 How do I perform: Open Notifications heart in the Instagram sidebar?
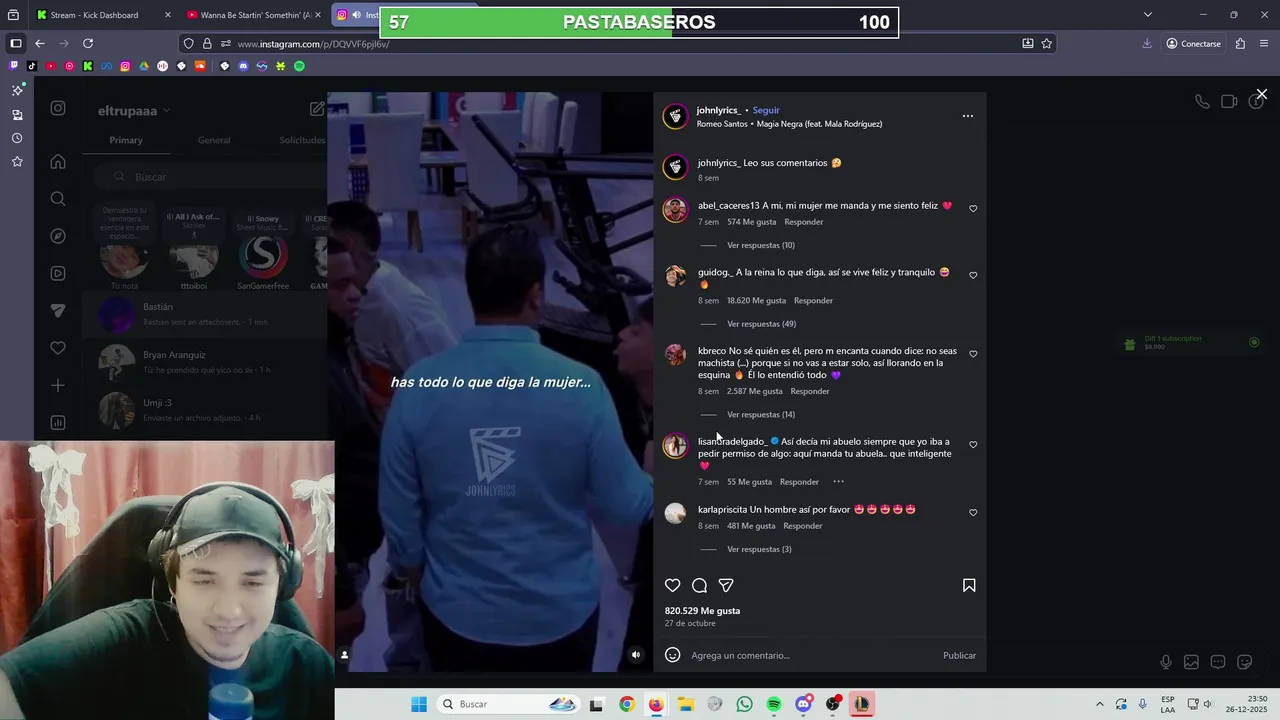(58, 348)
